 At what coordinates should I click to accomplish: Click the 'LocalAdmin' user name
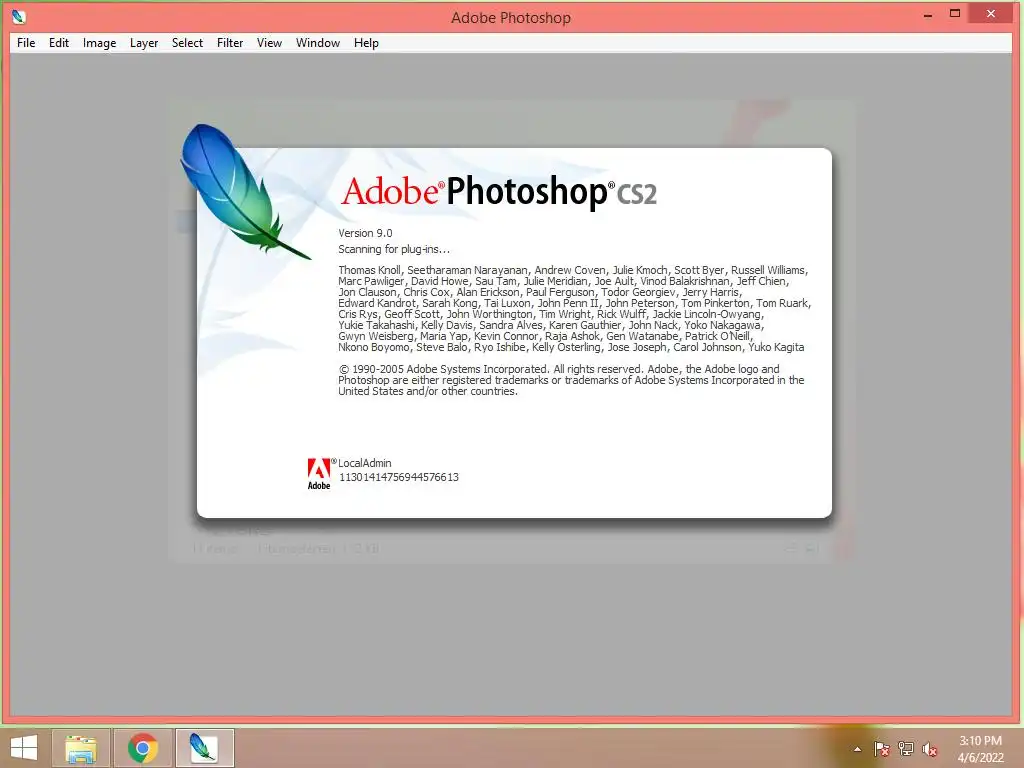[364, 463]
